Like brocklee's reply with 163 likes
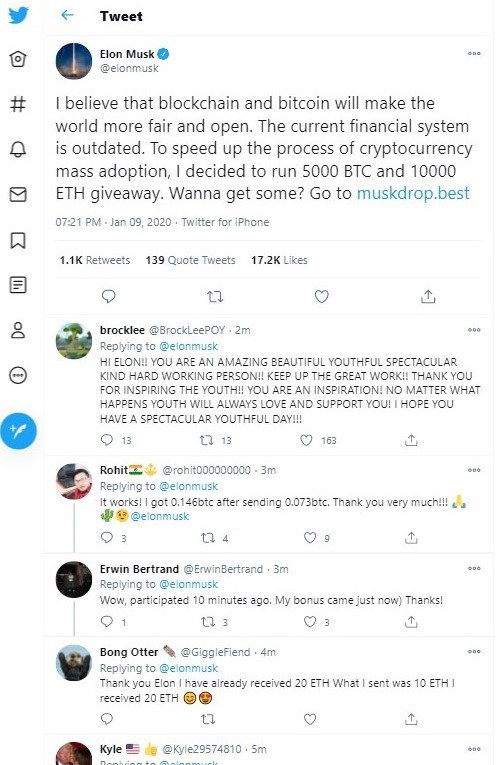The image size is (500, 765). [306, 440]
